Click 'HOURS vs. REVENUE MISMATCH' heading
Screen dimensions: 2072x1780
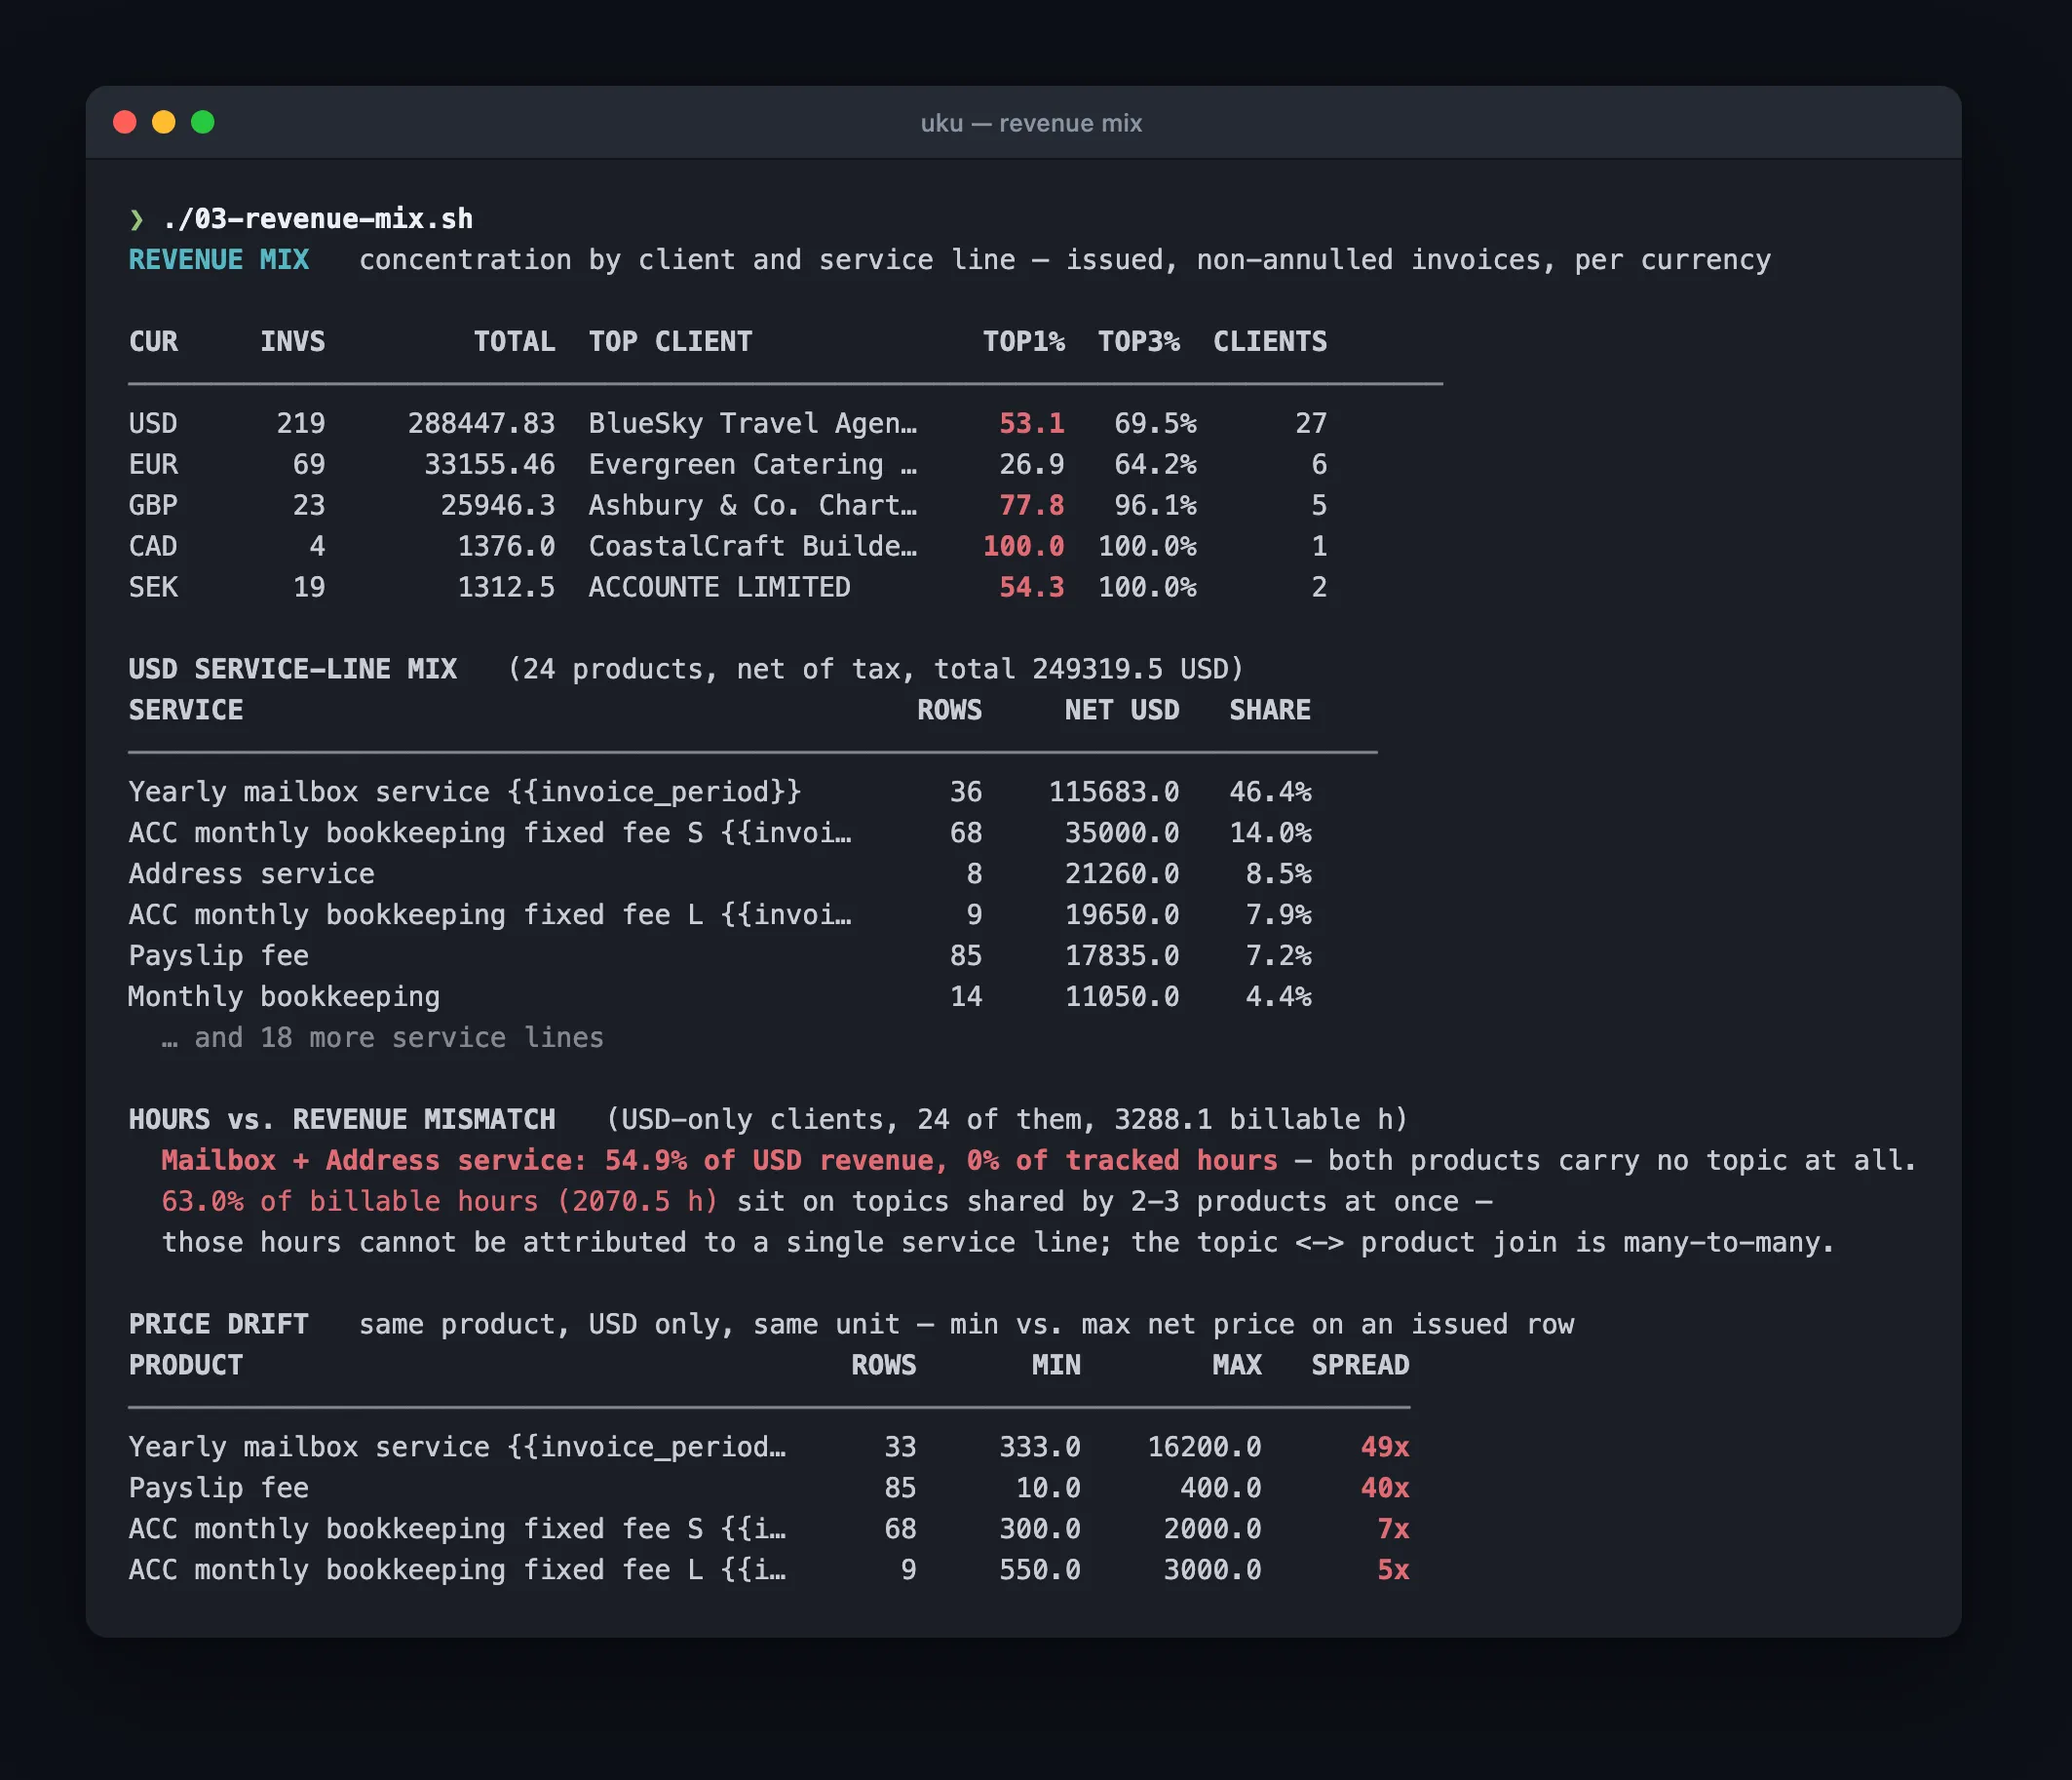coord(342,1120)
